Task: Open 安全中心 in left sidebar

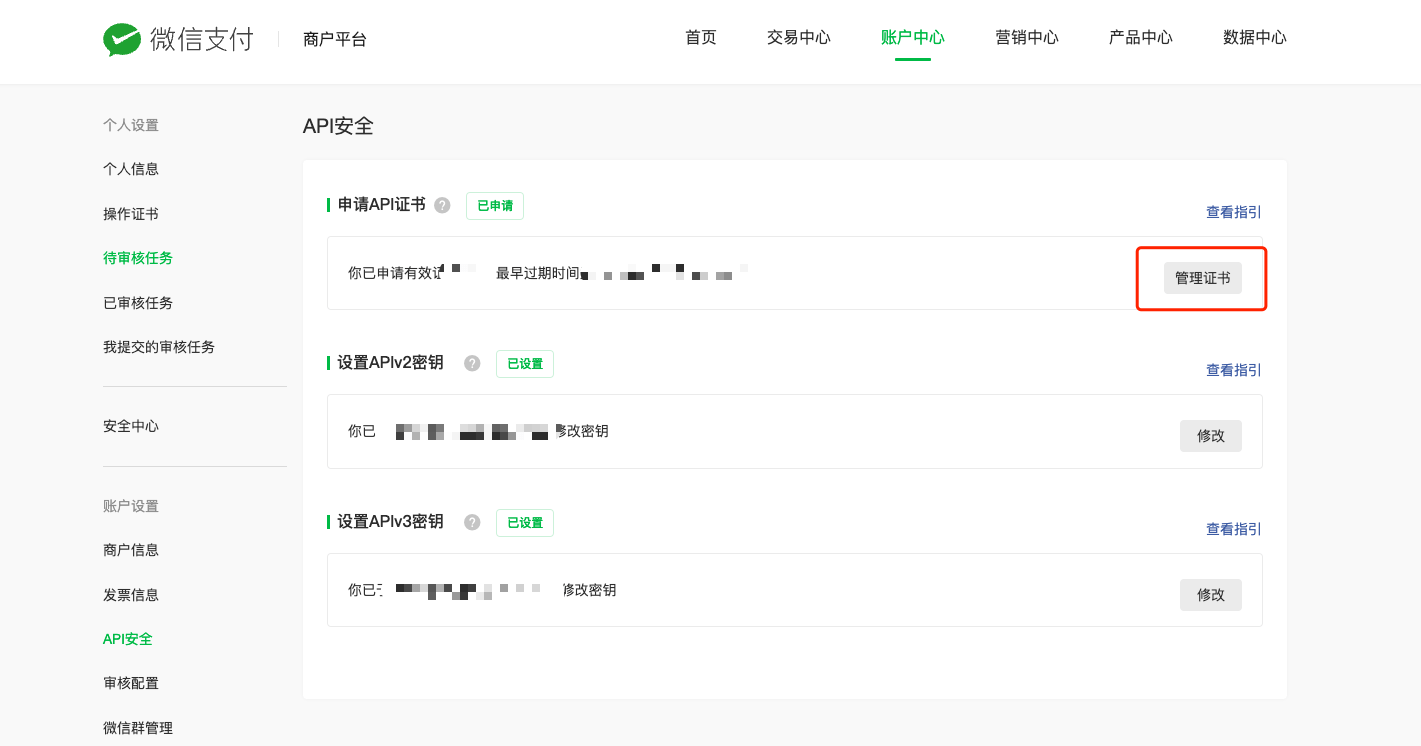Action: [131, 426]
